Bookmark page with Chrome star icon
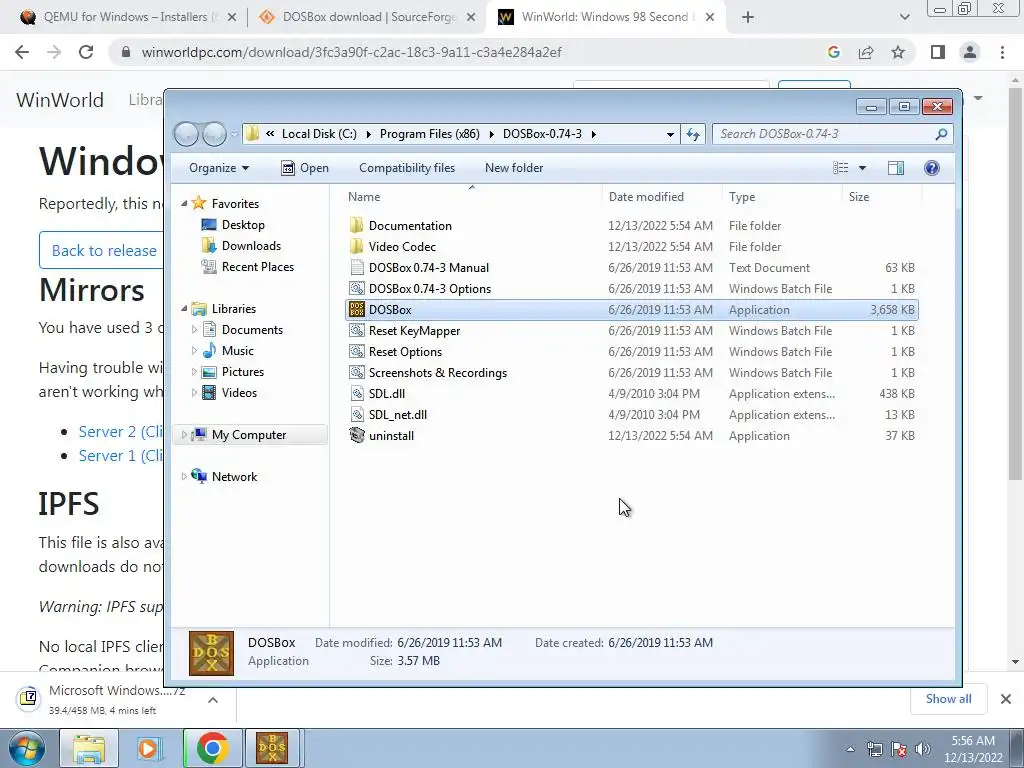This screenshot has width=1024, height=768. [898, 52]
